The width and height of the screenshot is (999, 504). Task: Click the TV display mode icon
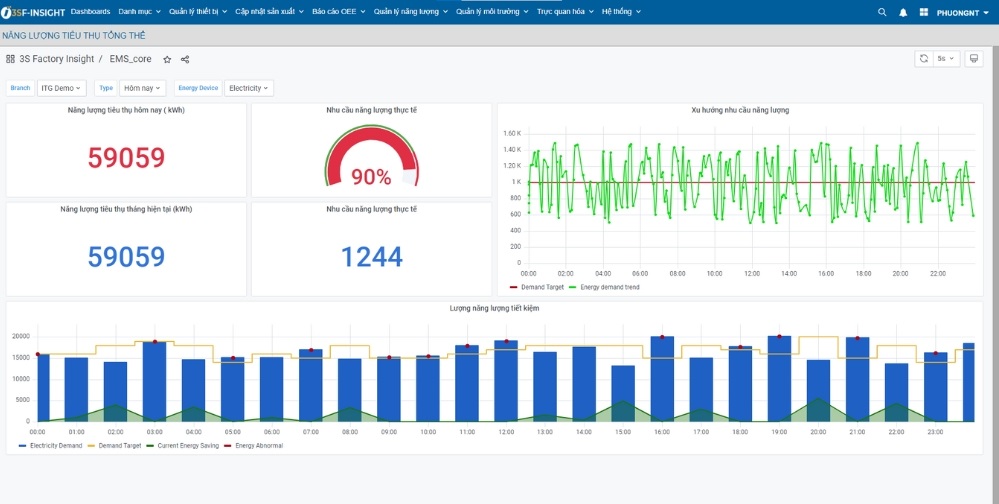[x=974, y=59]
